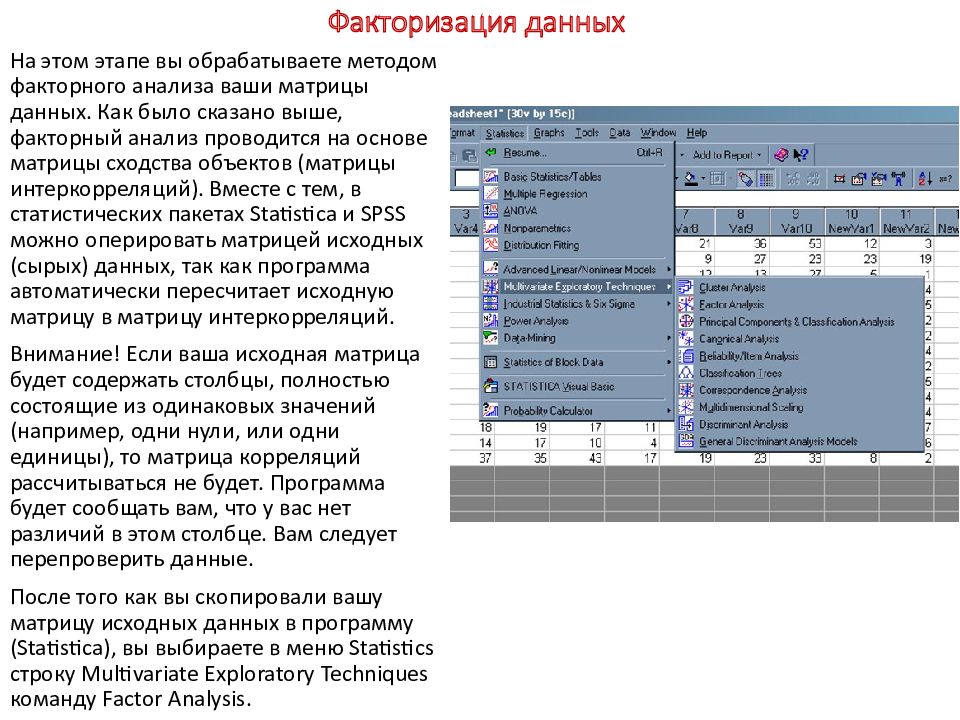Click the Add to Report button
The width and height of the screenshot is (960, 720).
coord(722,155)
